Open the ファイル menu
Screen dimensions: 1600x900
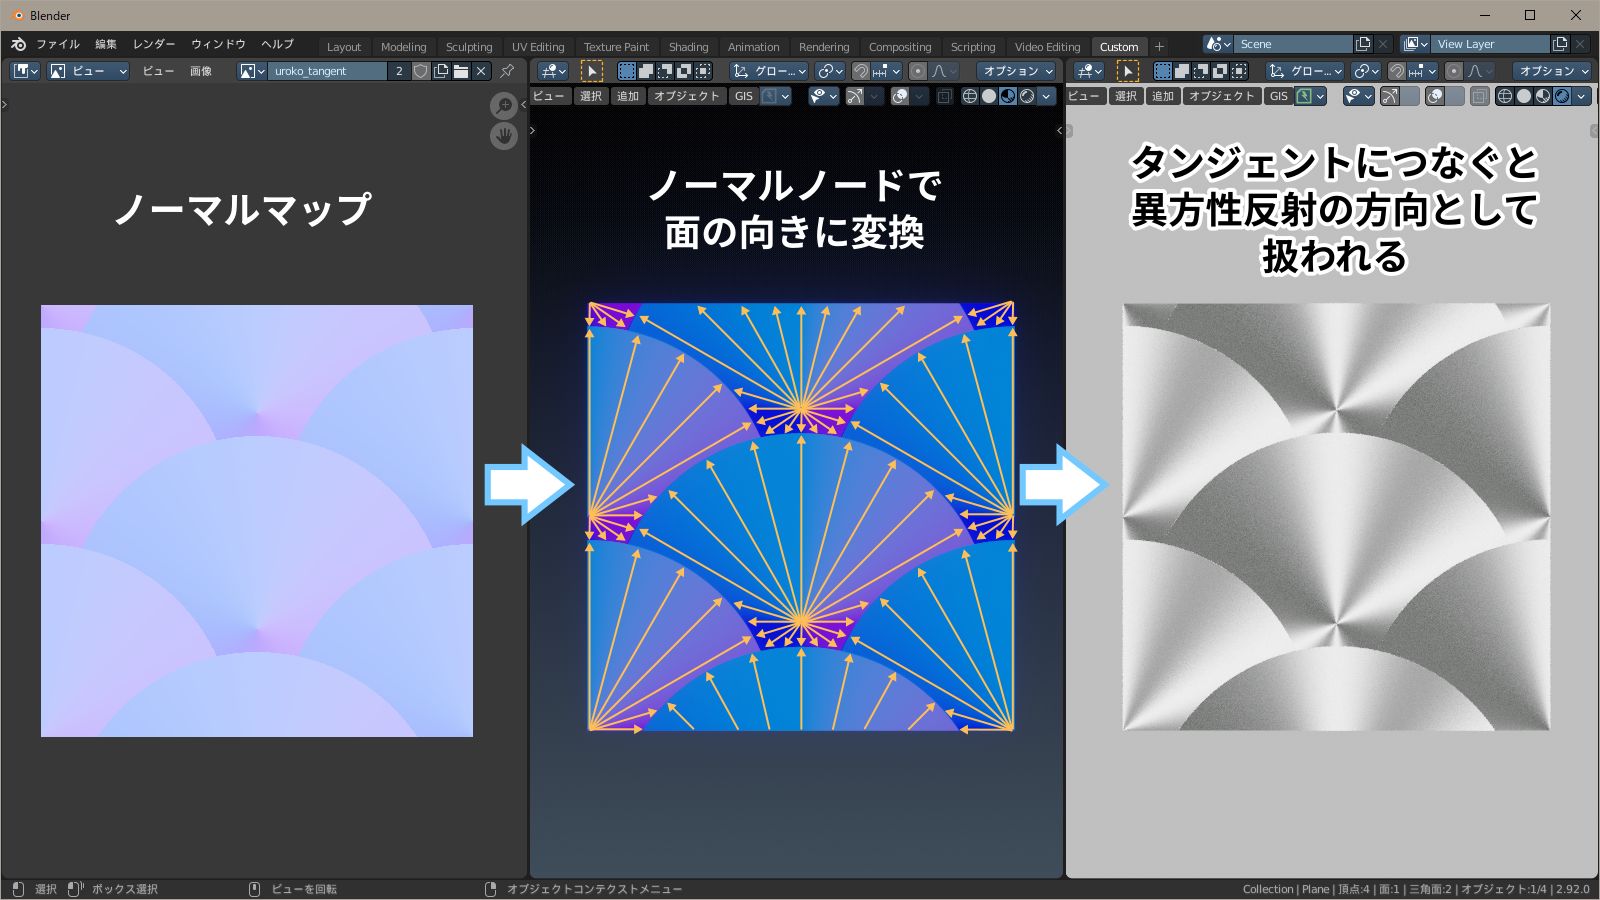(x=60, y=44)
